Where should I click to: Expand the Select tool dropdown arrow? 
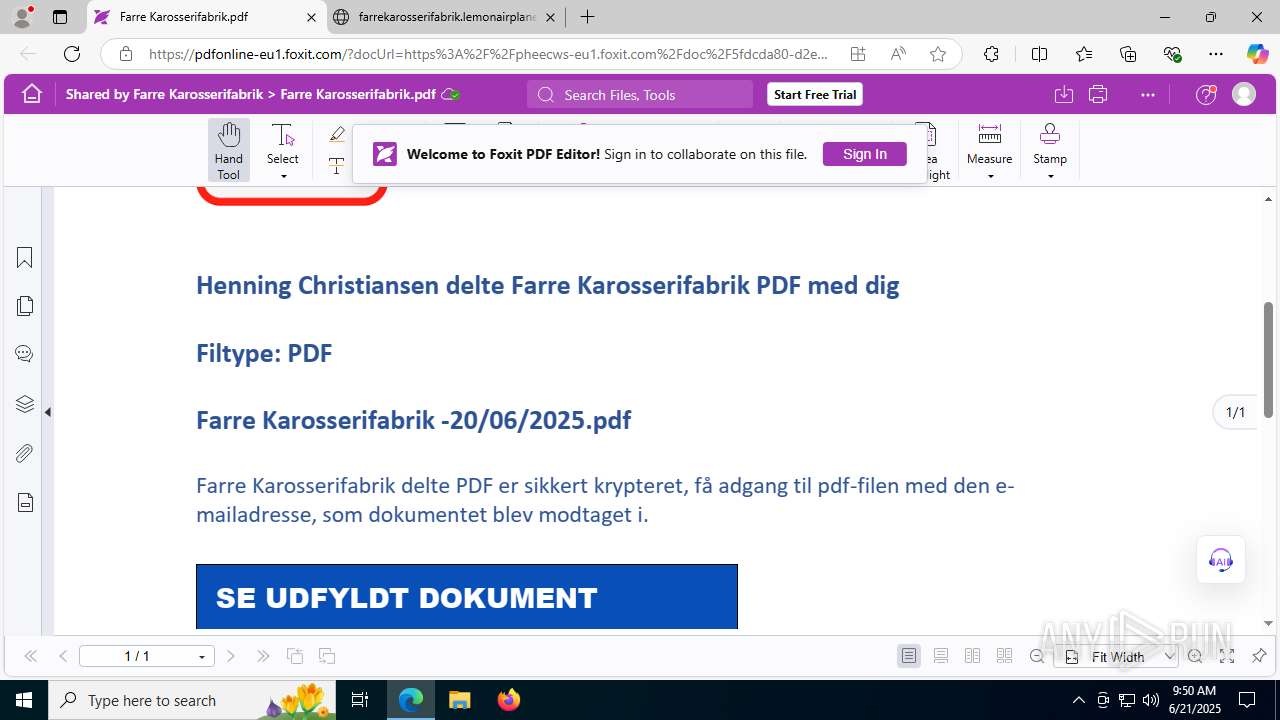(283, 177)
